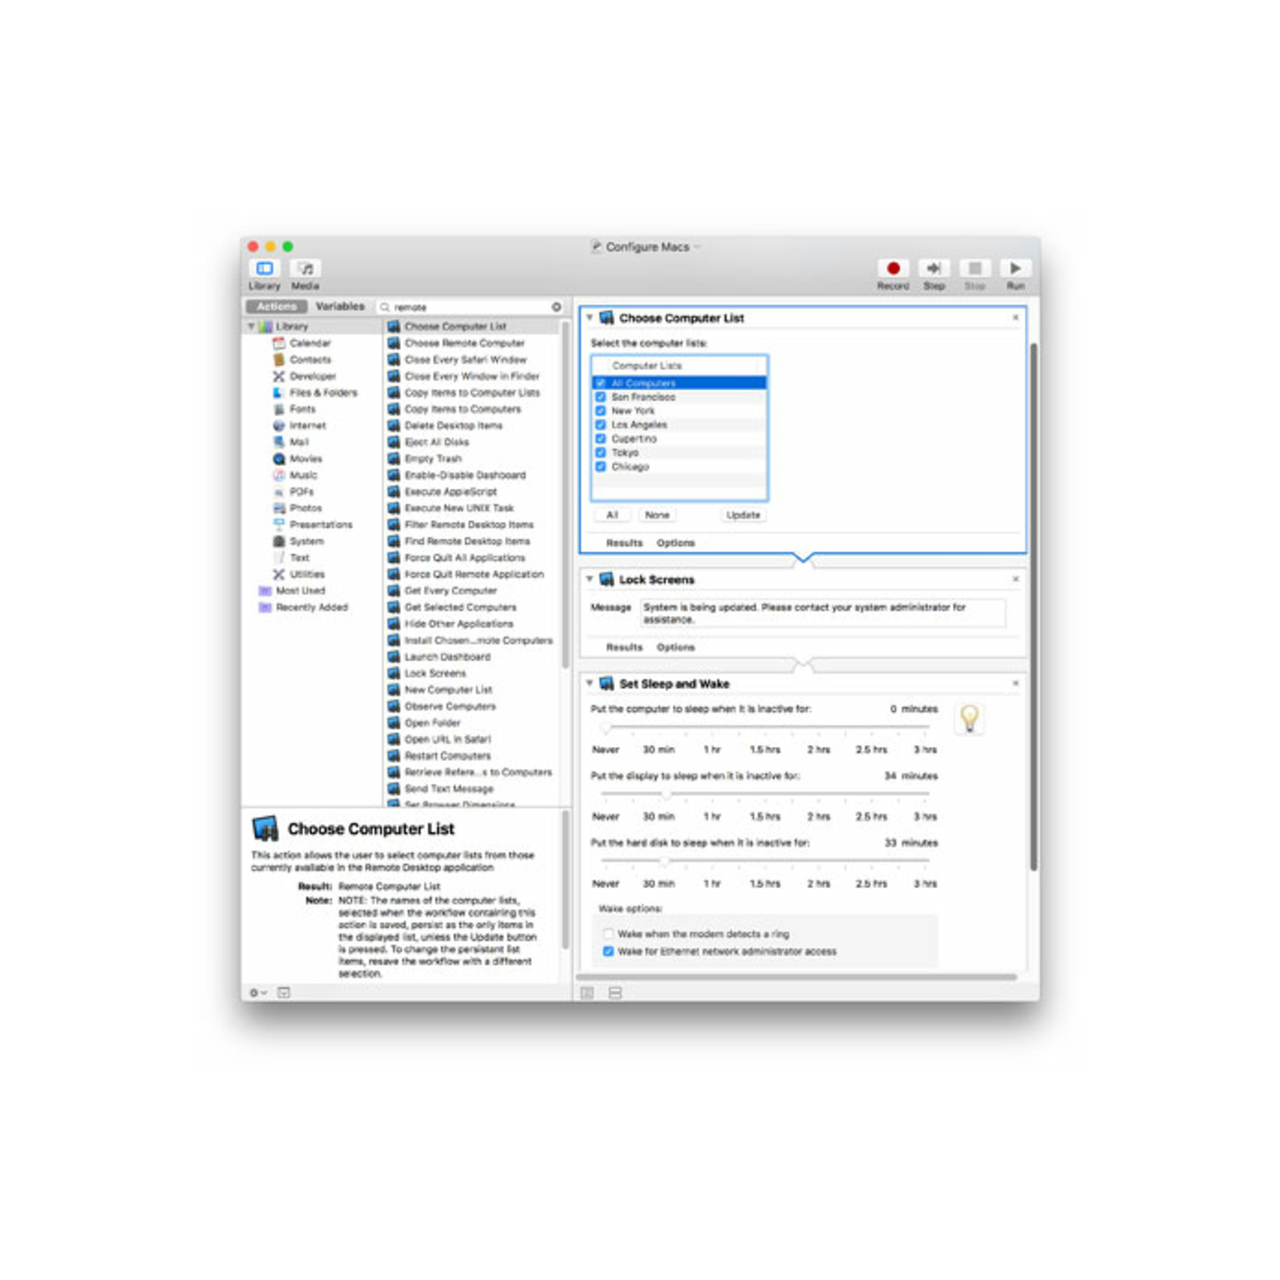Collapse the Library tree in the sidebar
The image size is (1280, 1280).
click(250, 325)
